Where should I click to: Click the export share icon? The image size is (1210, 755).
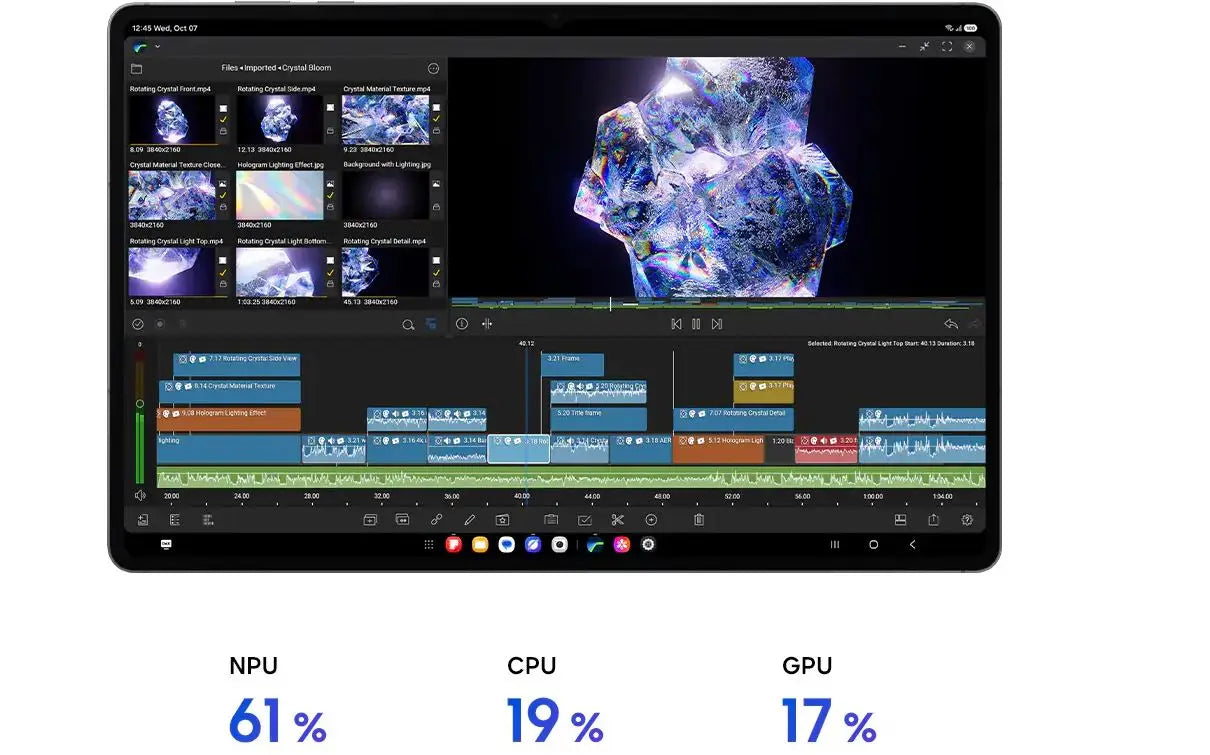coord(933,520)
